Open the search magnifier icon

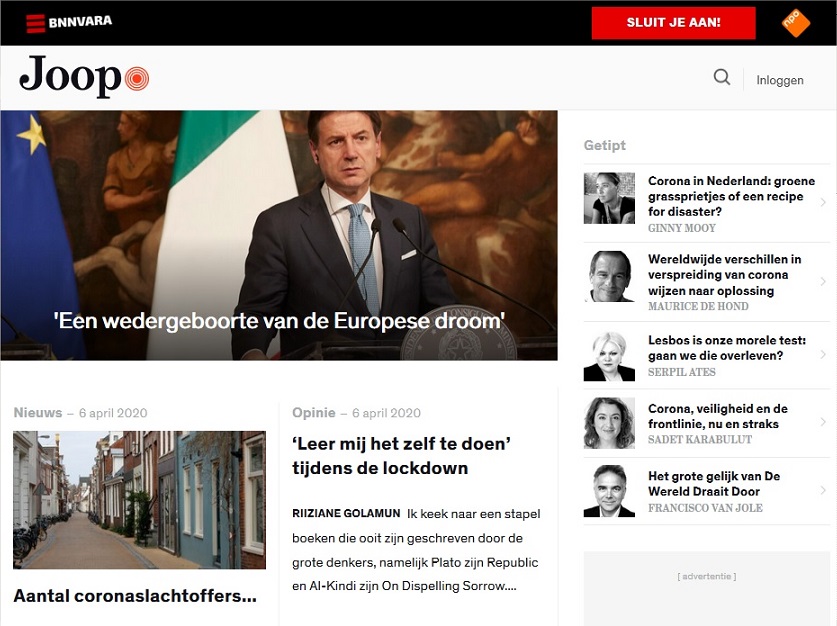tap(722, 77)
